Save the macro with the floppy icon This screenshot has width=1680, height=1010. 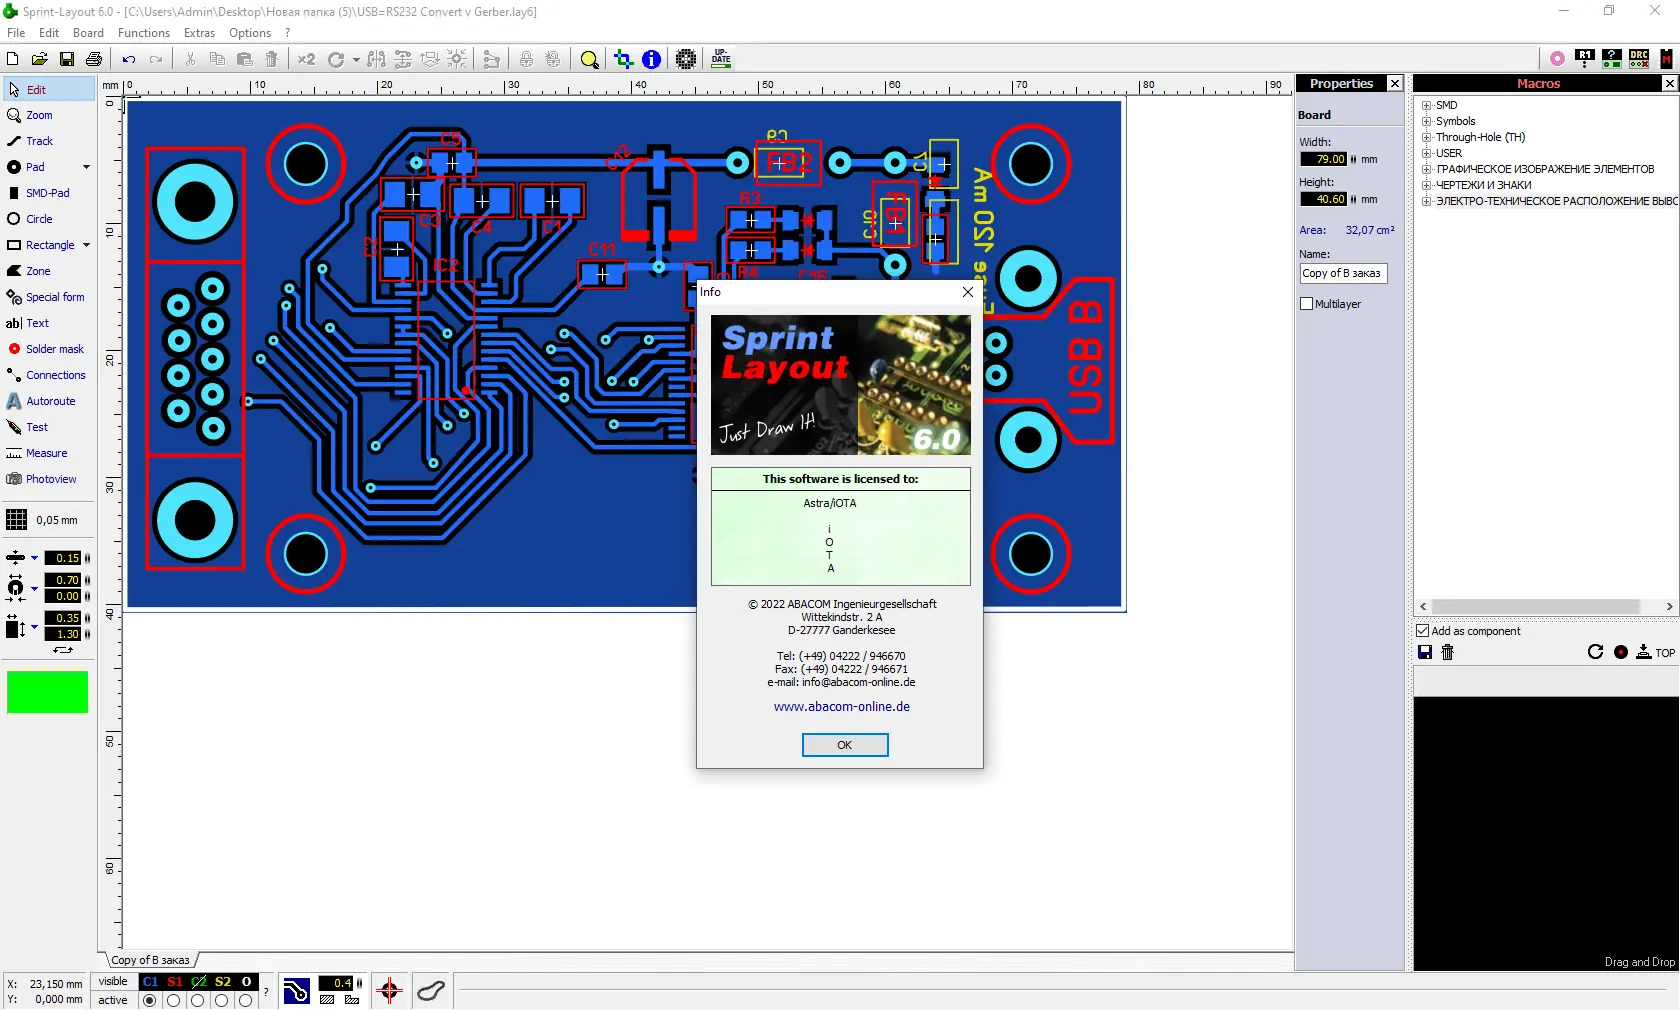point(1425,653)
